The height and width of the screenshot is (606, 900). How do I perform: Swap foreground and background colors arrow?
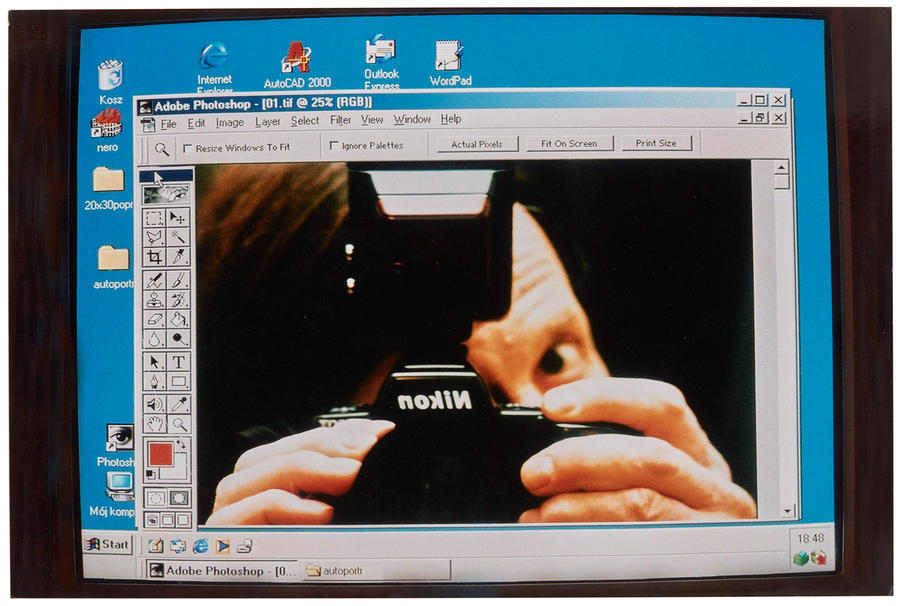click(181, 444)
